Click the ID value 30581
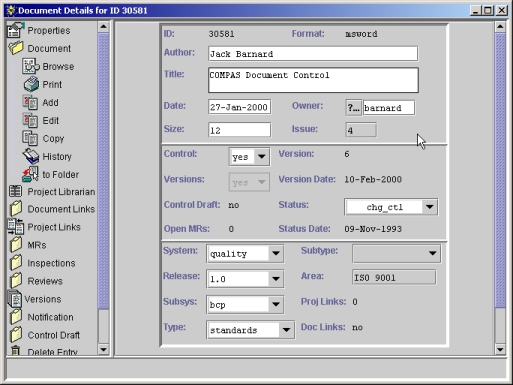Image resolution: width=513 pixels, height=385 pixels. click(221, 34)
